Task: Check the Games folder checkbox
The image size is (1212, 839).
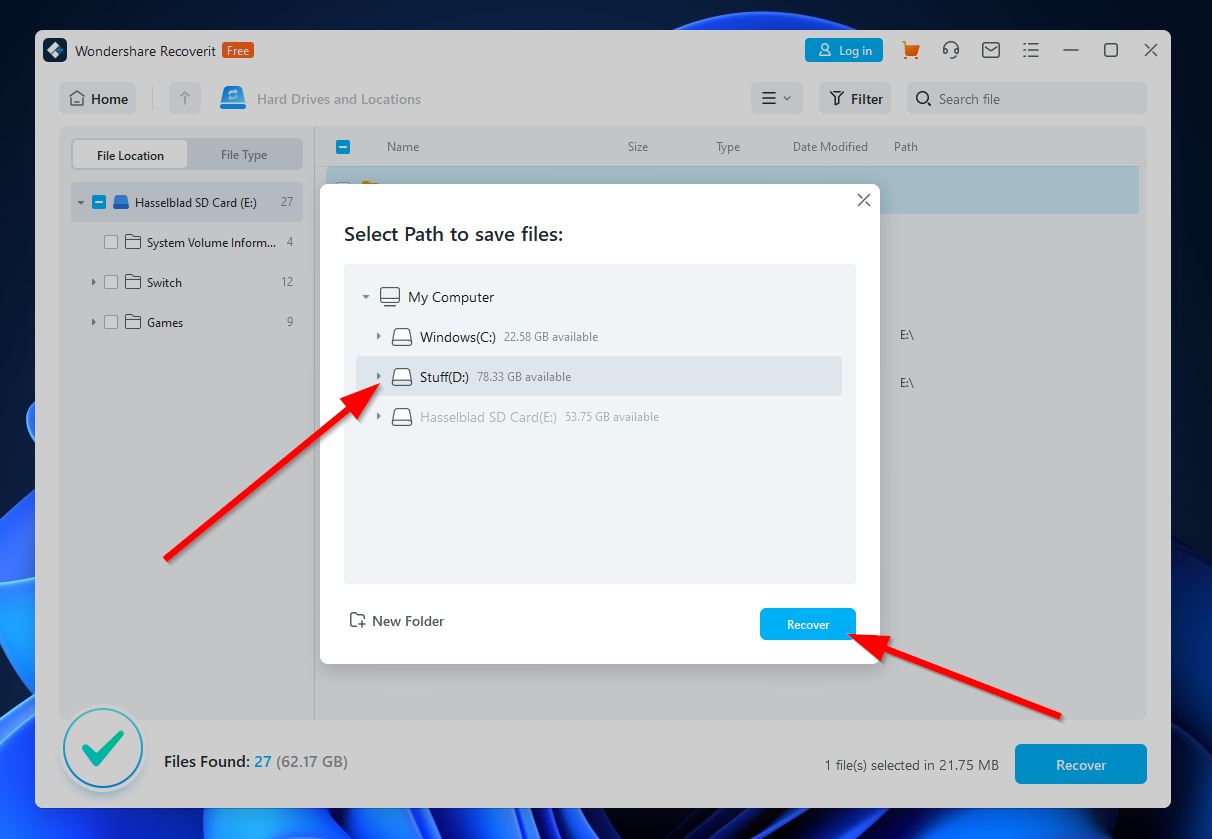Action: 111,322
